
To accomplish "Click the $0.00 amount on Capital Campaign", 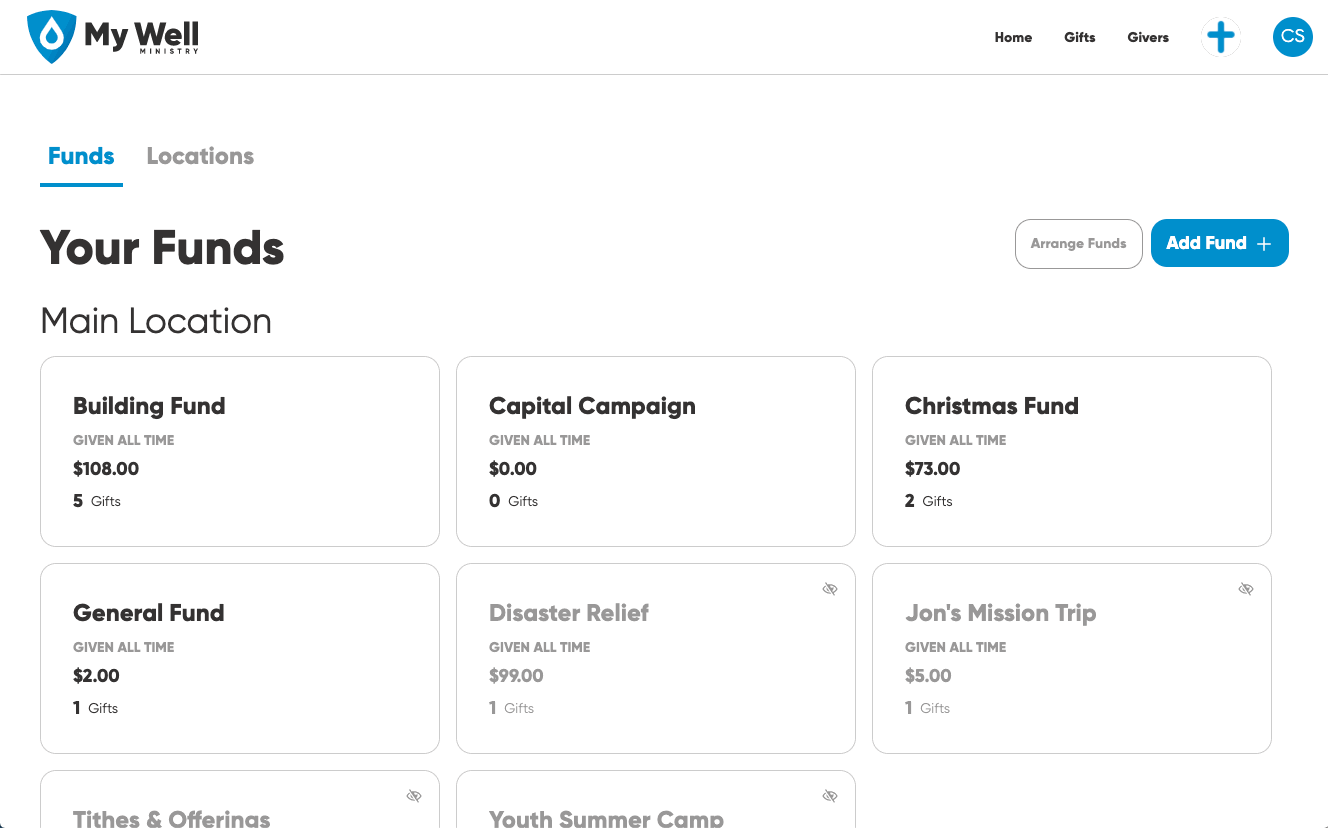I will (513, 469).
